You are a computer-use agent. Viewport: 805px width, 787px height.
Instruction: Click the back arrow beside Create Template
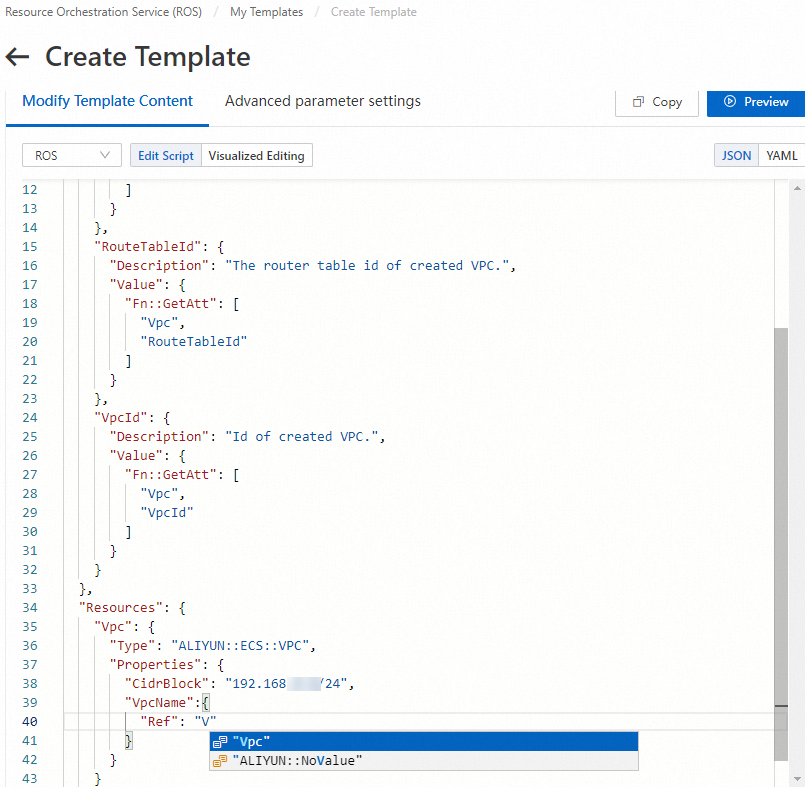[x=18, y=57]
